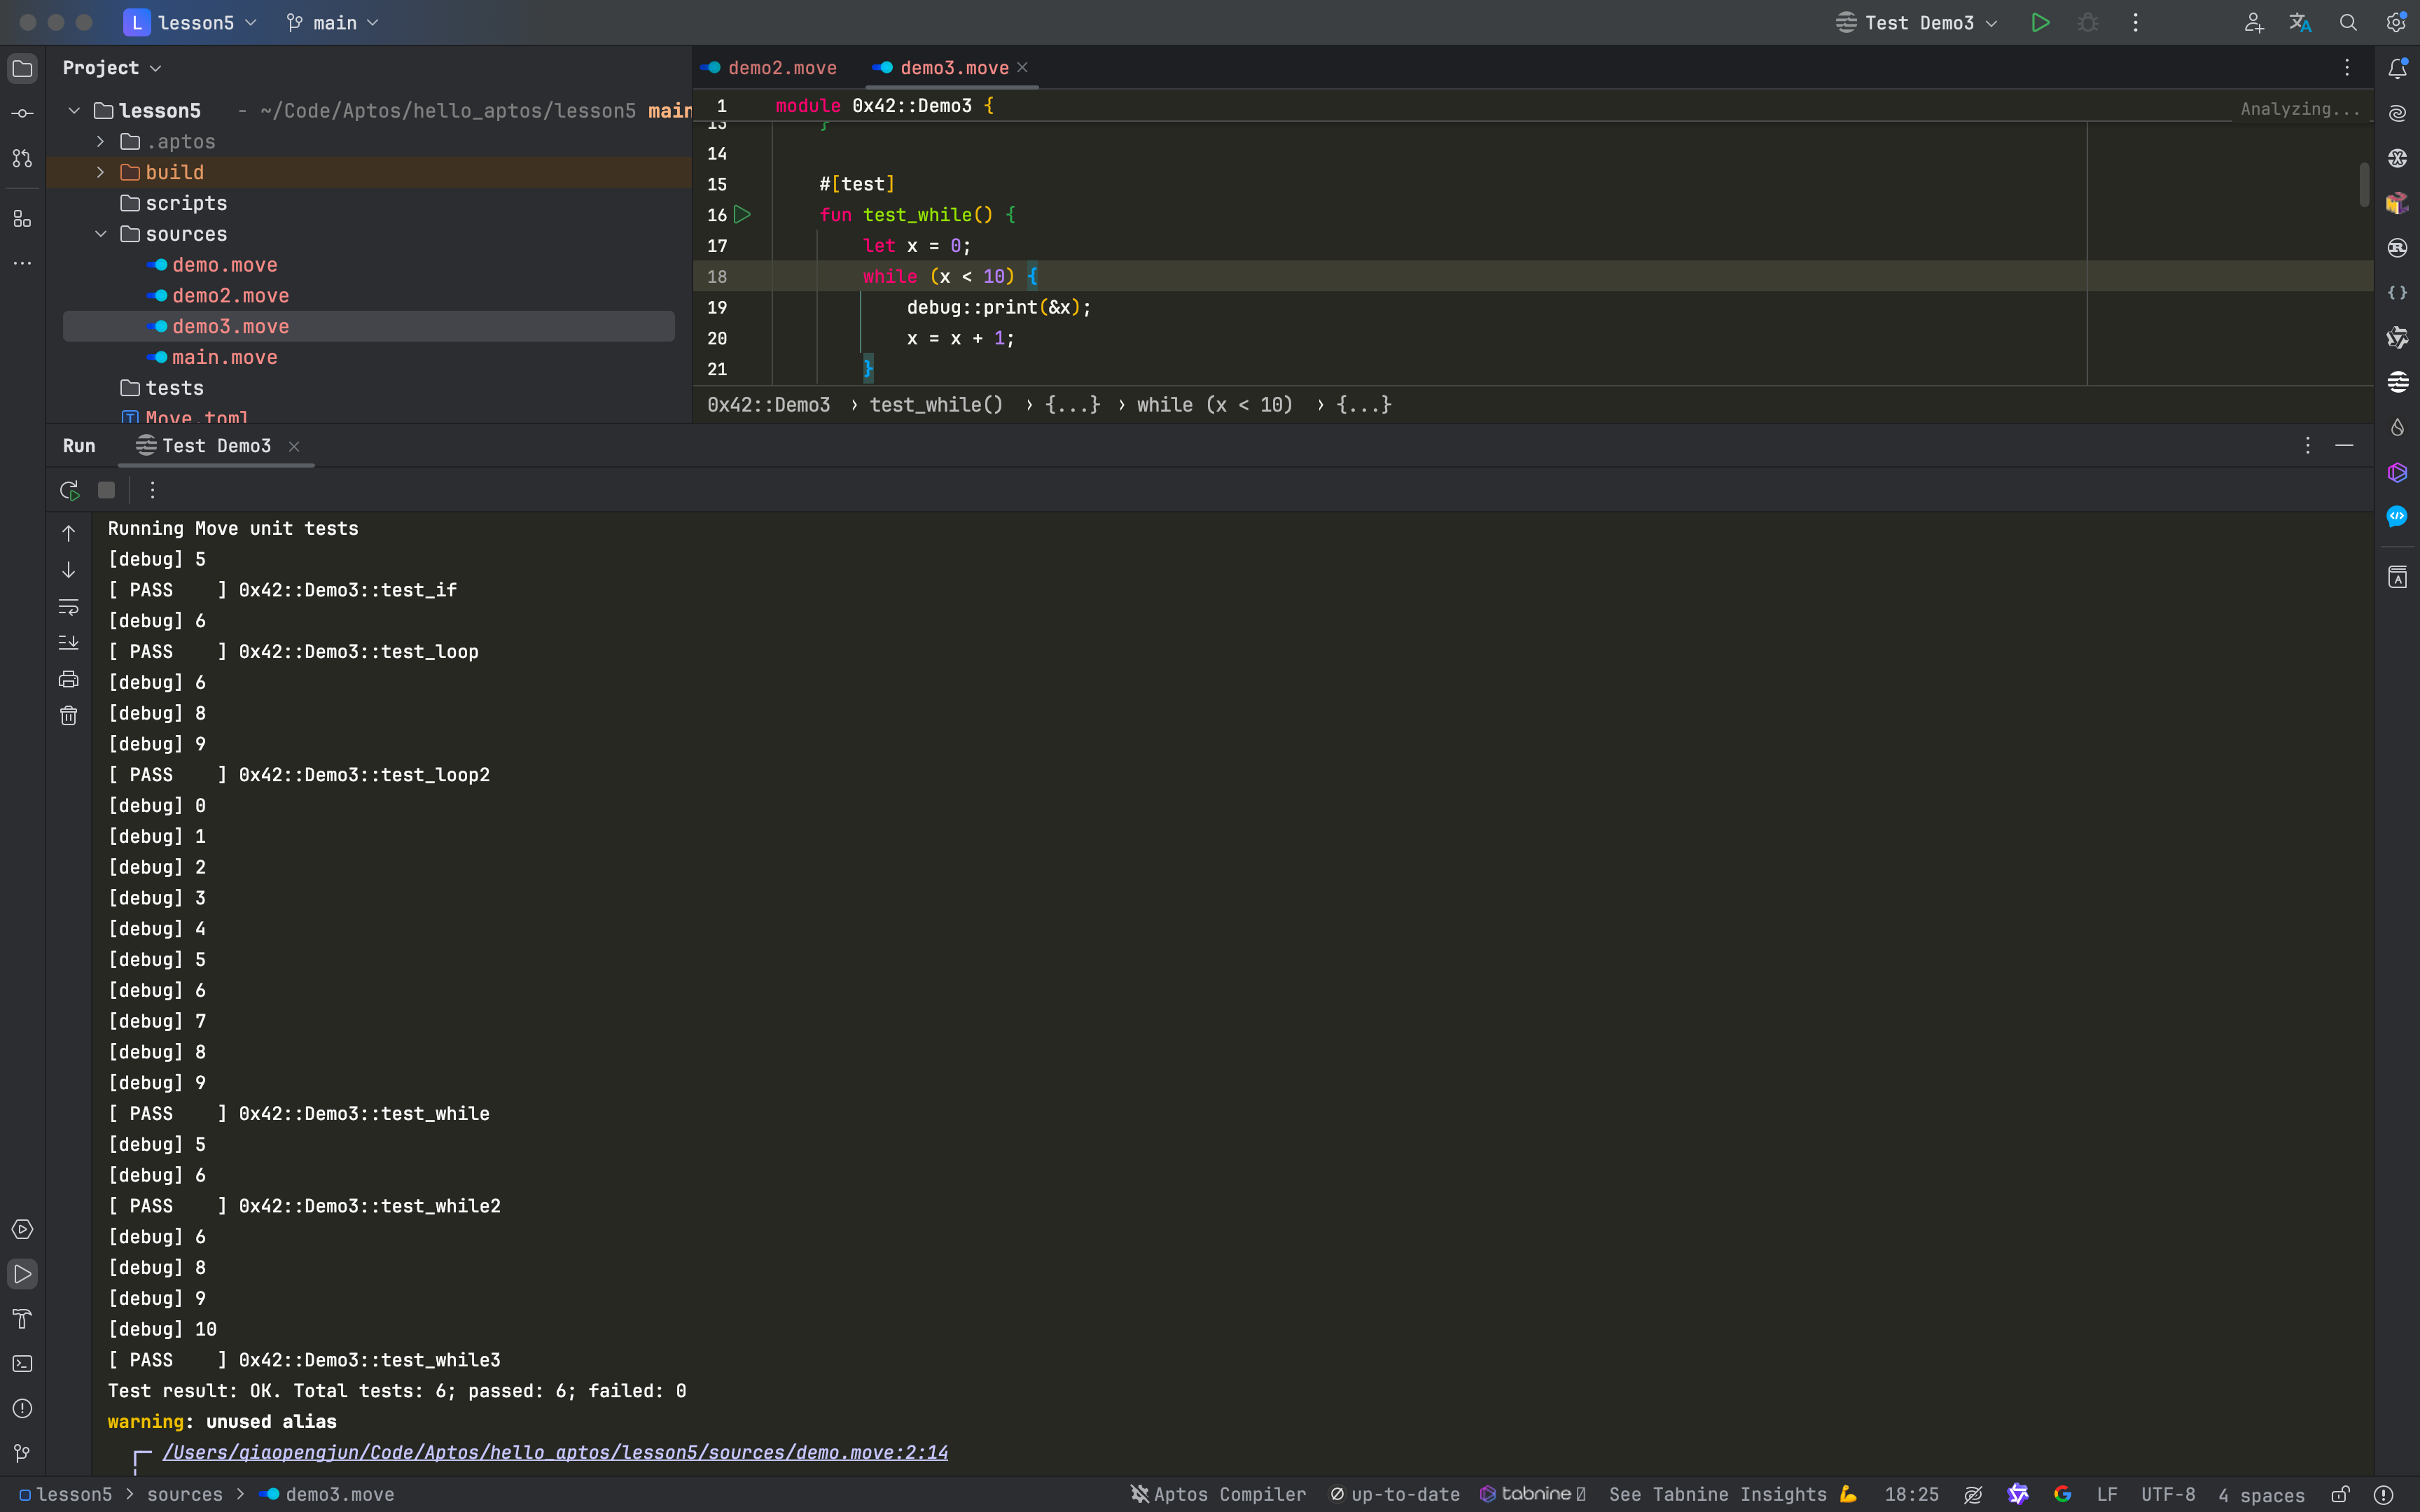Open Run panel options ellipsis
The image size is (2420, 1512).
tap(2308, 446)
